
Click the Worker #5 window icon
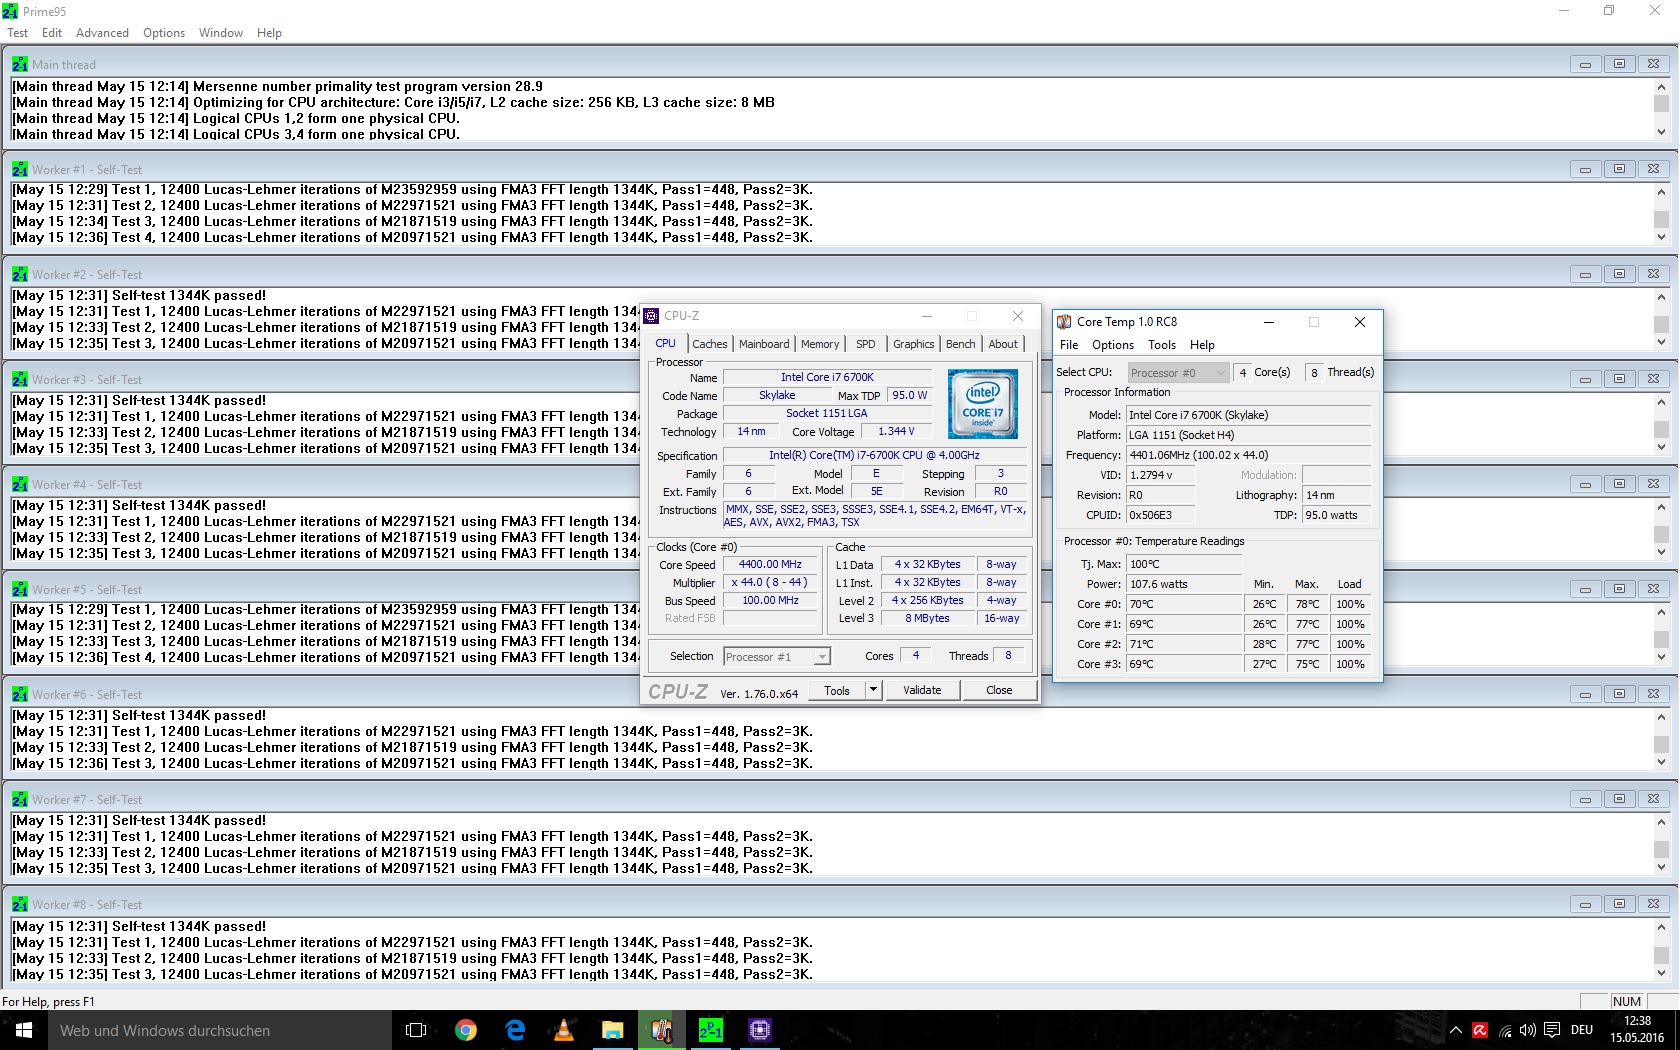pyautogui.click(x=20, y=589)
